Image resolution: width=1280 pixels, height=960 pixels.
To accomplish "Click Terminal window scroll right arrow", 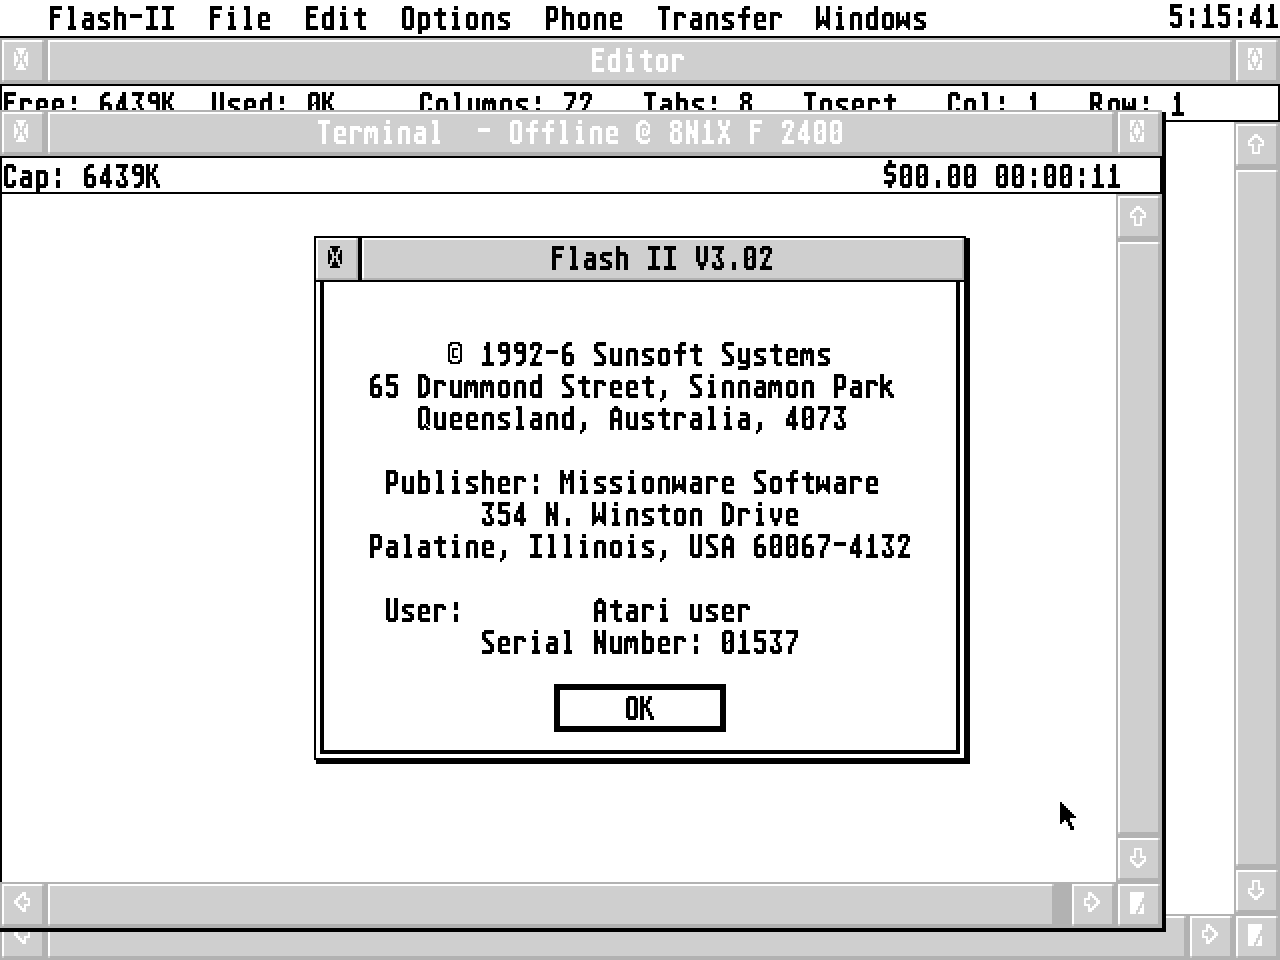I will click(1092, 903).
